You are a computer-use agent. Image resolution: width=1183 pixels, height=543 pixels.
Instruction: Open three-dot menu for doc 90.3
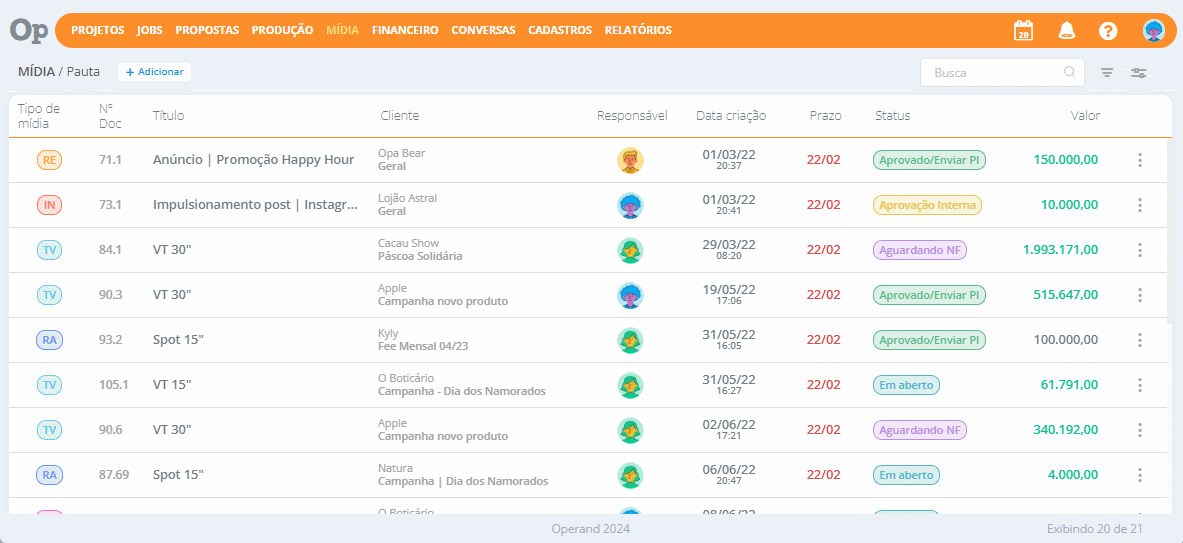pyautogui.click(x=1140, y=295)
